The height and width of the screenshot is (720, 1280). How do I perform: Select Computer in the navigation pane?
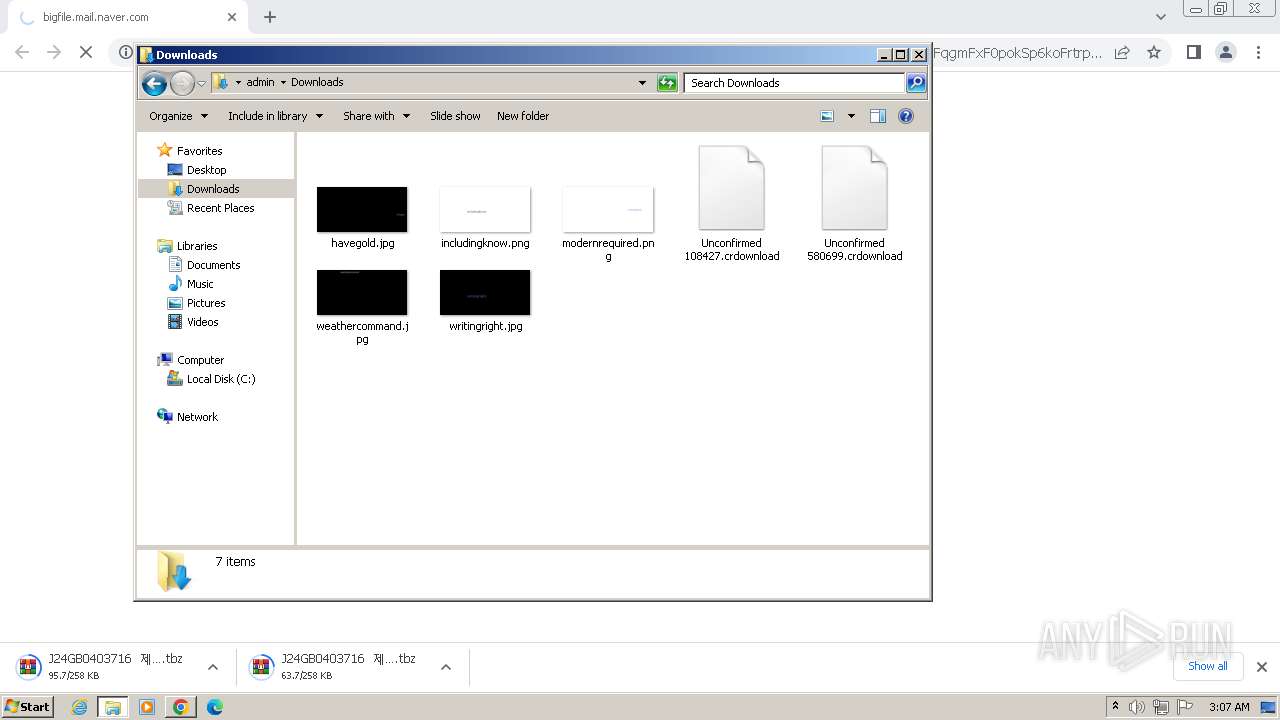point(200,360)
